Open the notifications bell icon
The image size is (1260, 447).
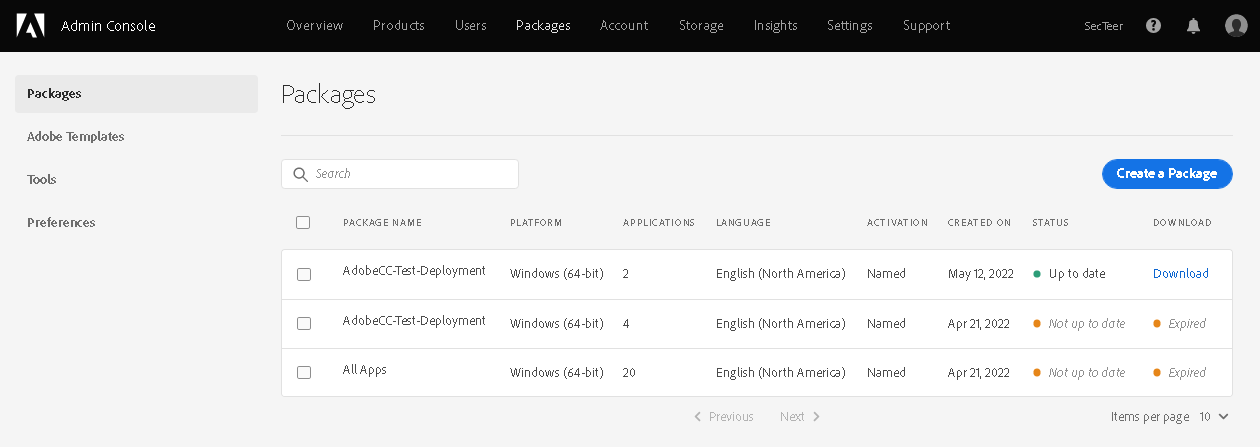1193,26
